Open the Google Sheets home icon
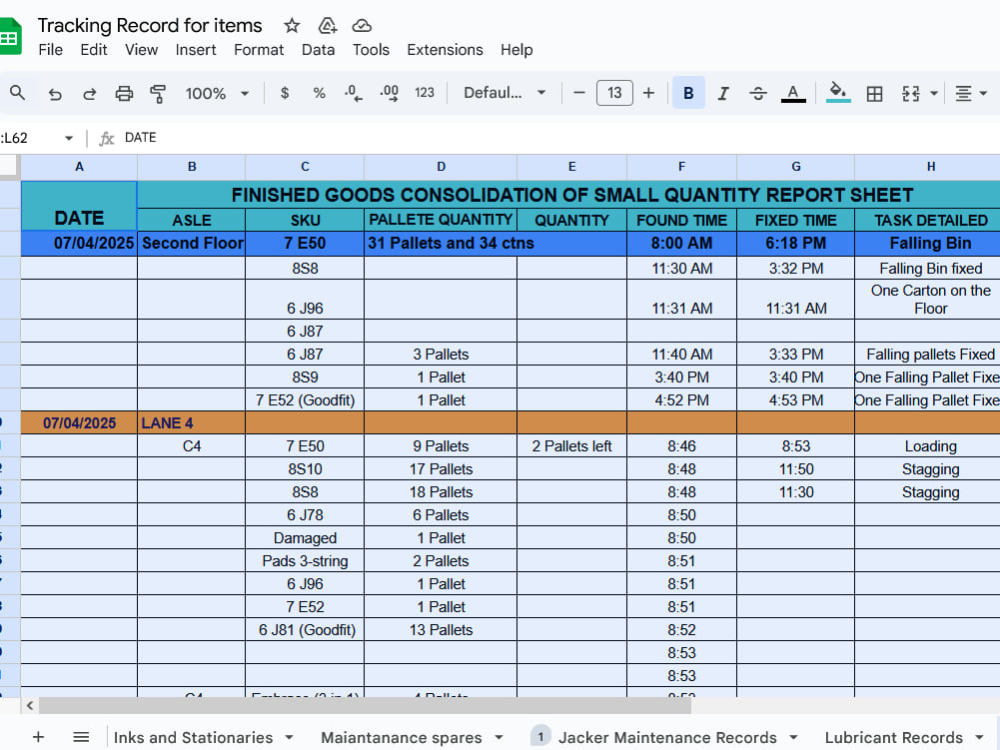Viewport: 1000px width, 750px height. click(10, 37)
